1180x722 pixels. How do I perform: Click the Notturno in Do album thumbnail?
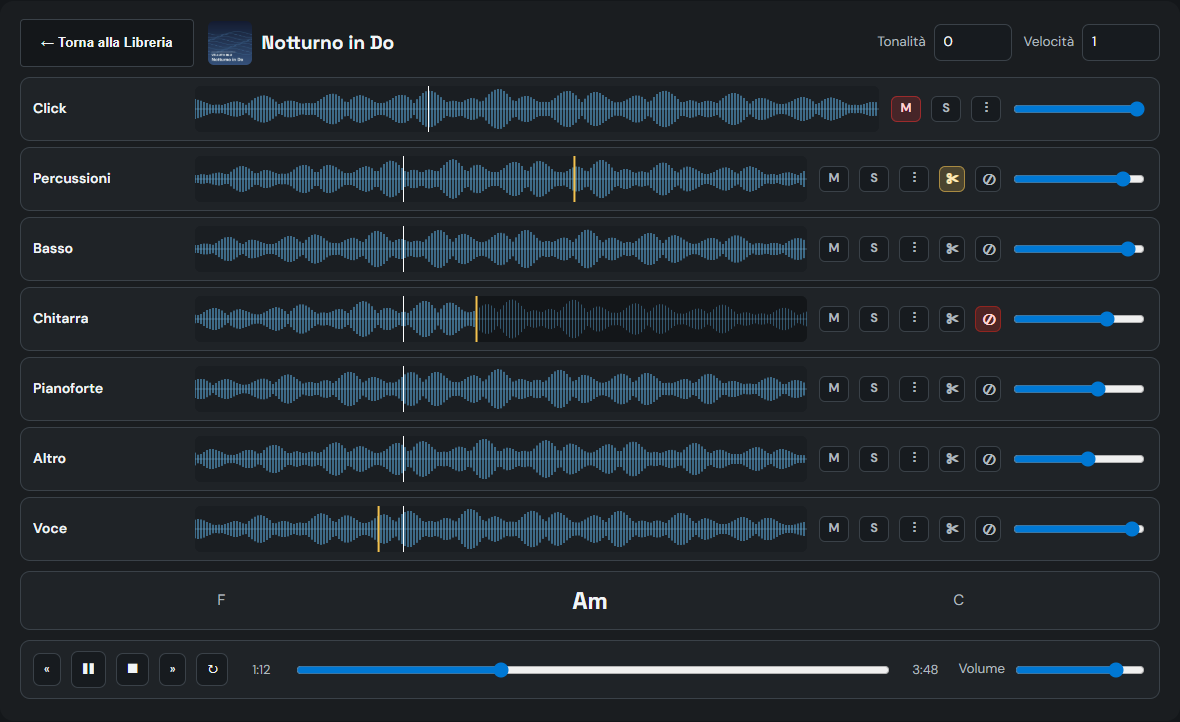click(x=230, y=44)
